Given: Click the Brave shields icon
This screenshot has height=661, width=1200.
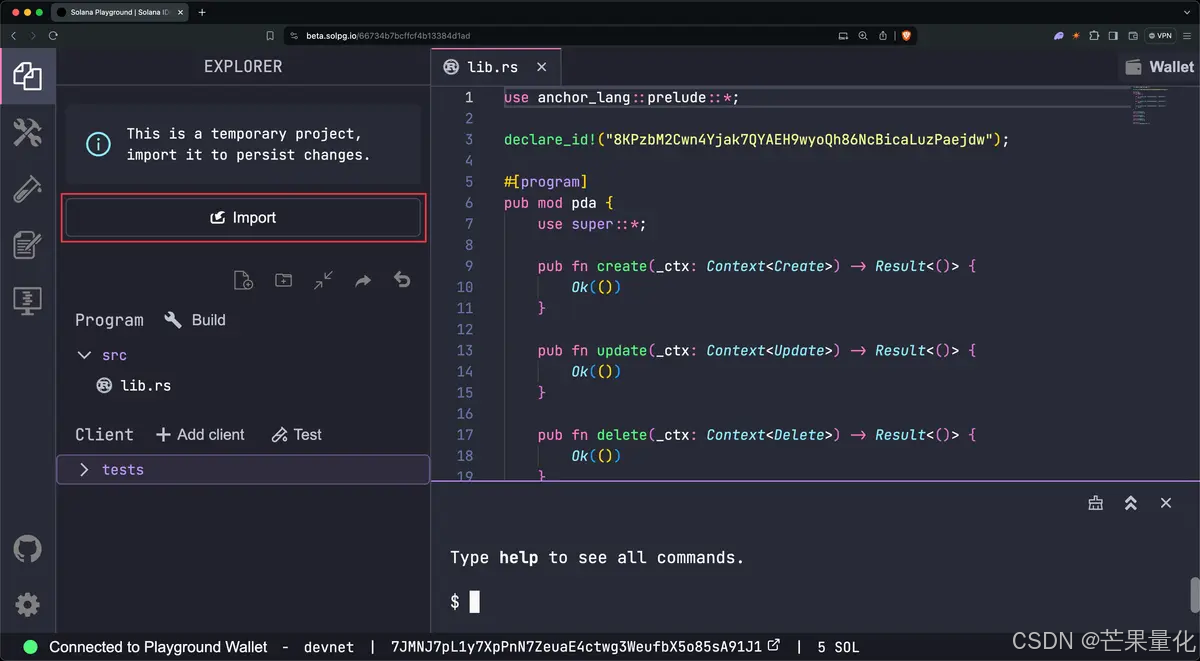Looking at the screenshot, I should (x=906, y=35).
